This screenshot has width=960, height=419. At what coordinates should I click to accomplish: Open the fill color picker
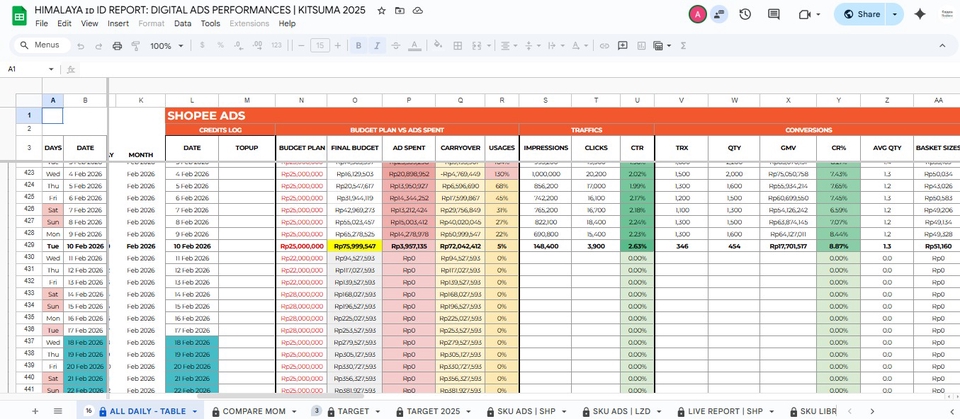(x=438, y=45)
